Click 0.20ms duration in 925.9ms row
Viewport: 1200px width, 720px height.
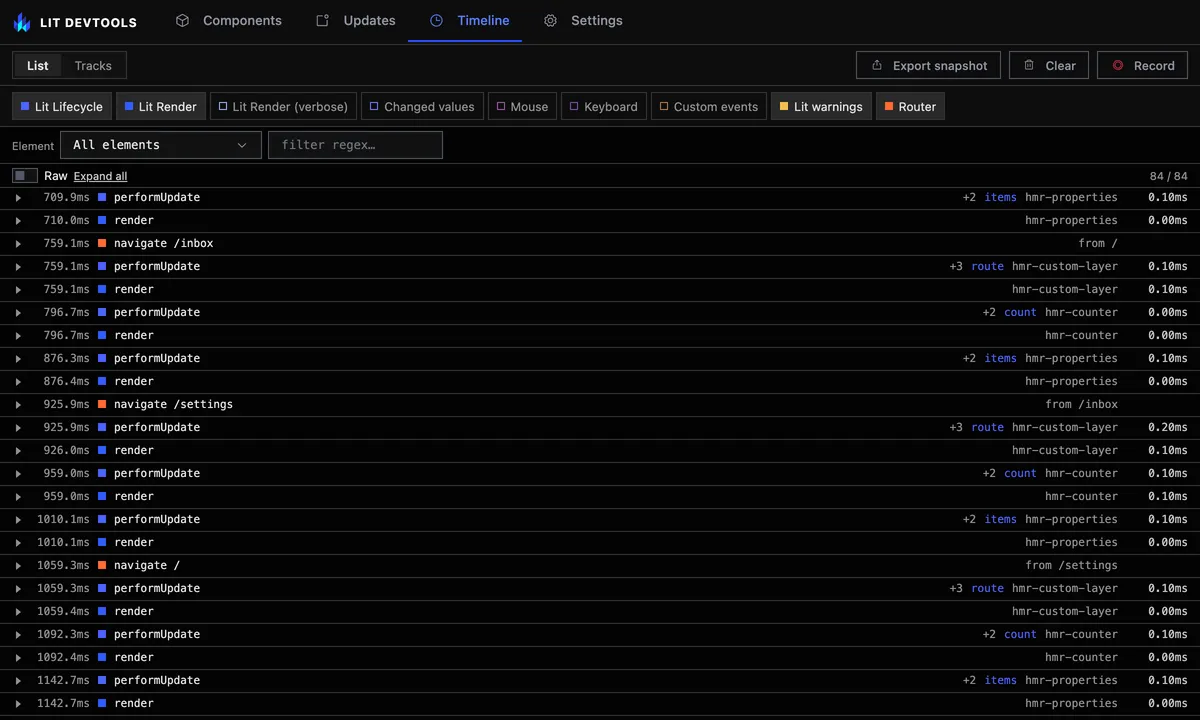click(1167, 427)
